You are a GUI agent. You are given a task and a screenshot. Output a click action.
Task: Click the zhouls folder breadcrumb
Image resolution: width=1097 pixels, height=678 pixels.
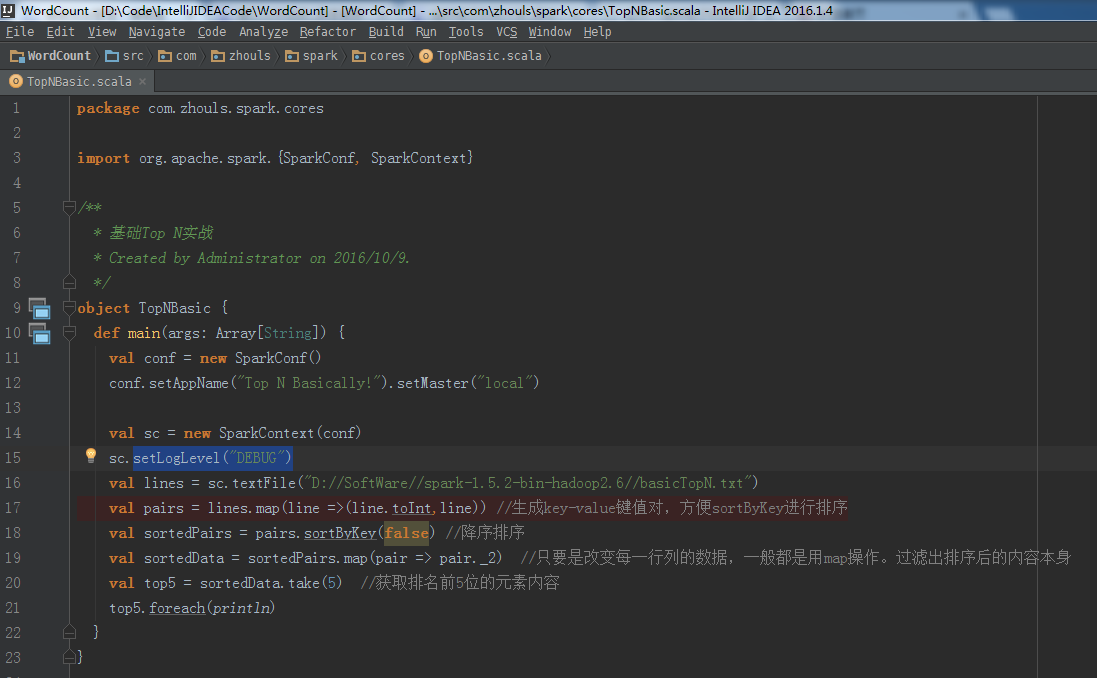pos(241,56)
